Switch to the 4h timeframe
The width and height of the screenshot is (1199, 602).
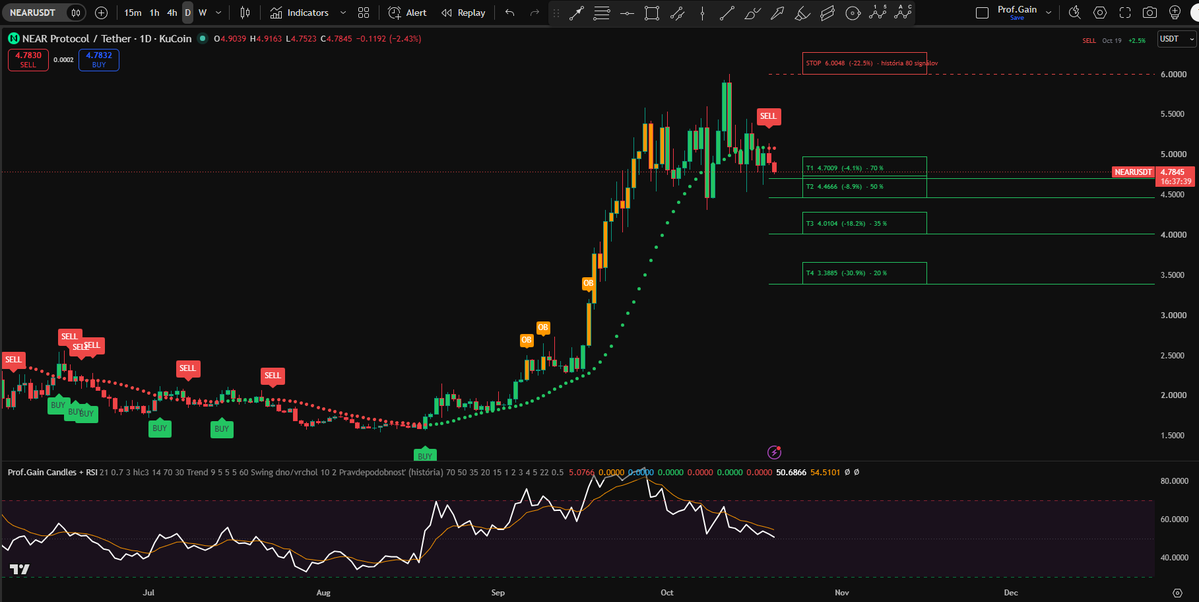pos(172,13)
